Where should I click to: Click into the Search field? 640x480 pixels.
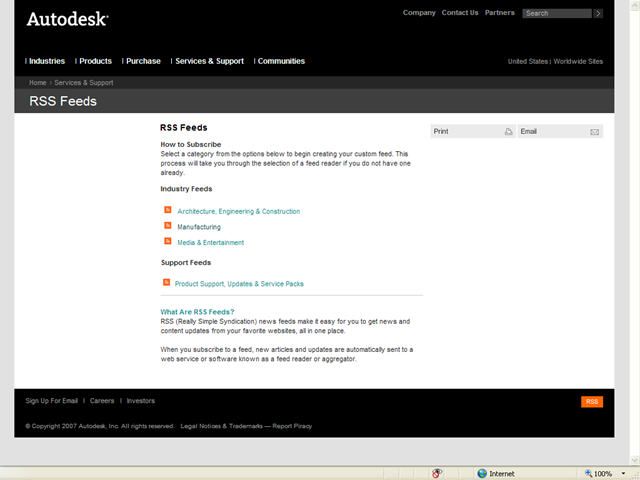click(x=557, y=13)
